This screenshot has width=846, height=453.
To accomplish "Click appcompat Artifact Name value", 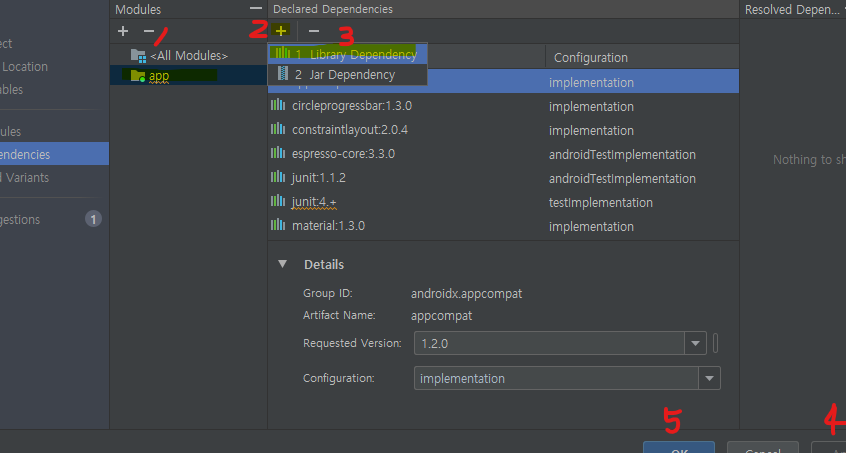I will (x=441, y=315).
